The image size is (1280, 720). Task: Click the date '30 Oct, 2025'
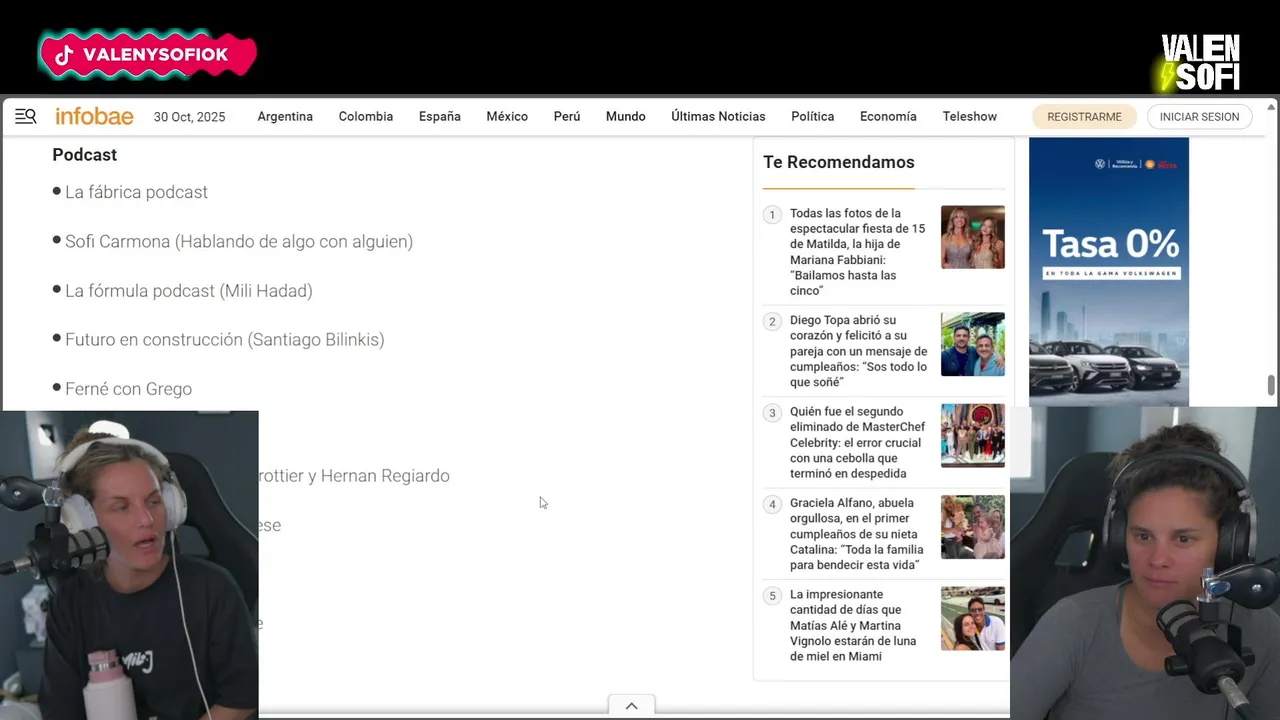click(189, 117)
